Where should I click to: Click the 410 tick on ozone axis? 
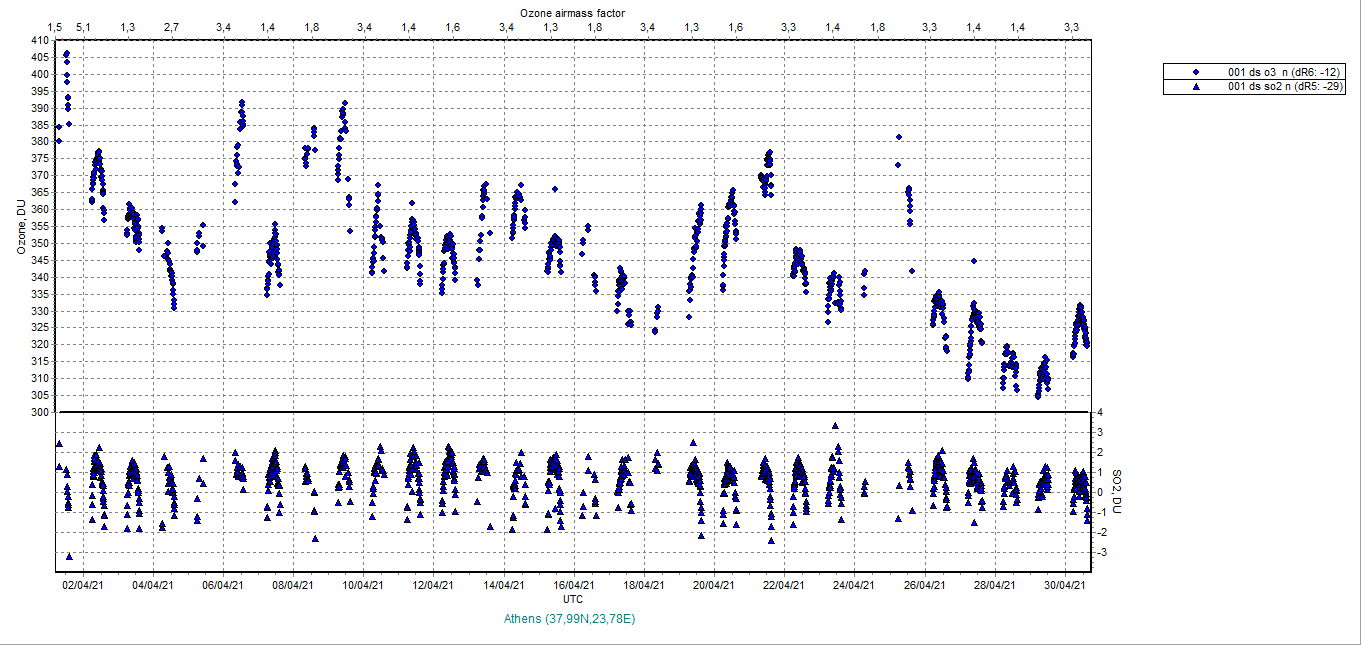pos(39,41)
